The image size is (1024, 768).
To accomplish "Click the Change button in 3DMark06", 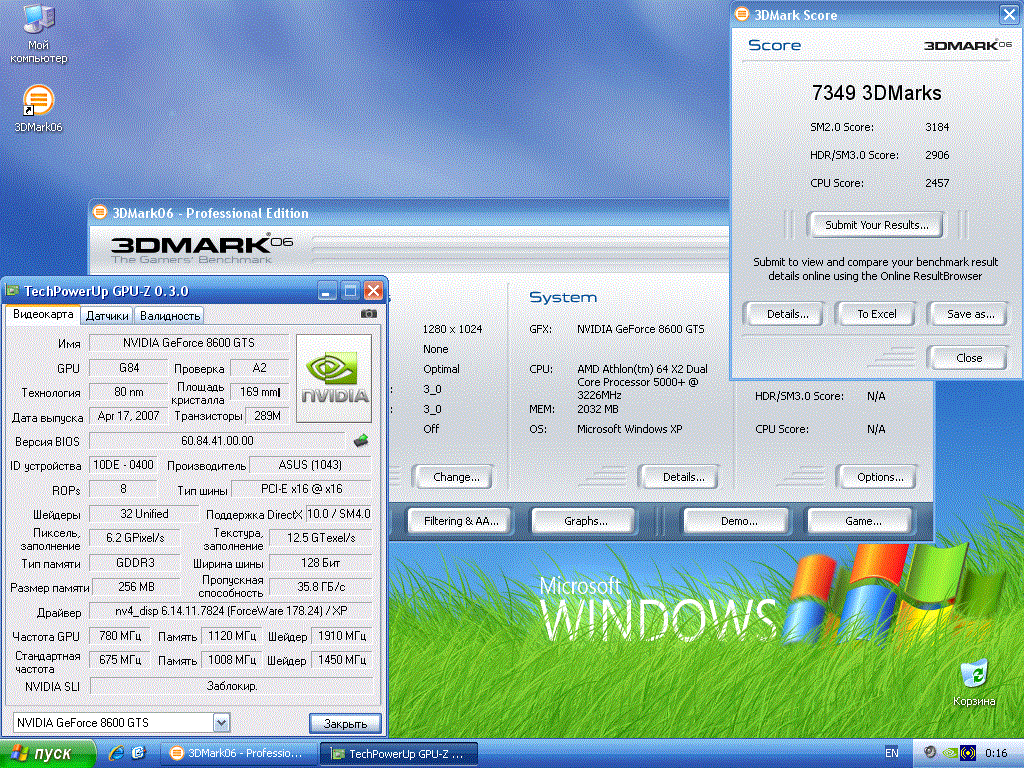I will click(x=455, y=477).
